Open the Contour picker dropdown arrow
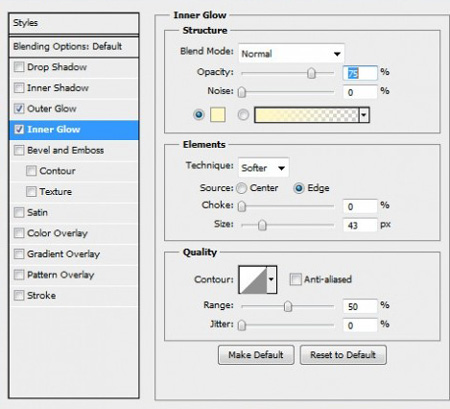This screenshot has width=450, height=409. click(272, 279)
